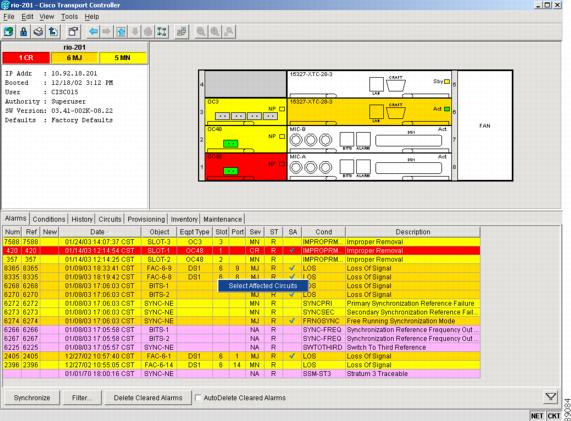Click the Go to network view icon

click(x=162, y=32)
